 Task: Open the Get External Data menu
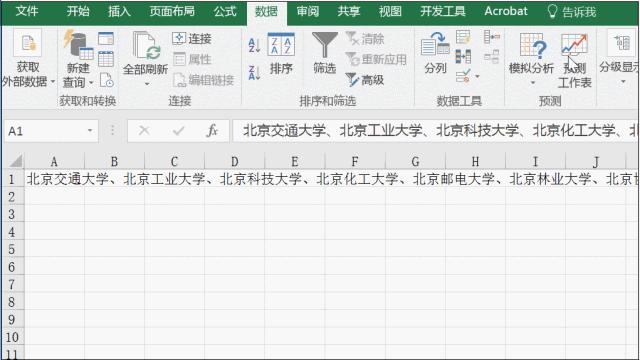pyautogui.click(x=28, y=59)
